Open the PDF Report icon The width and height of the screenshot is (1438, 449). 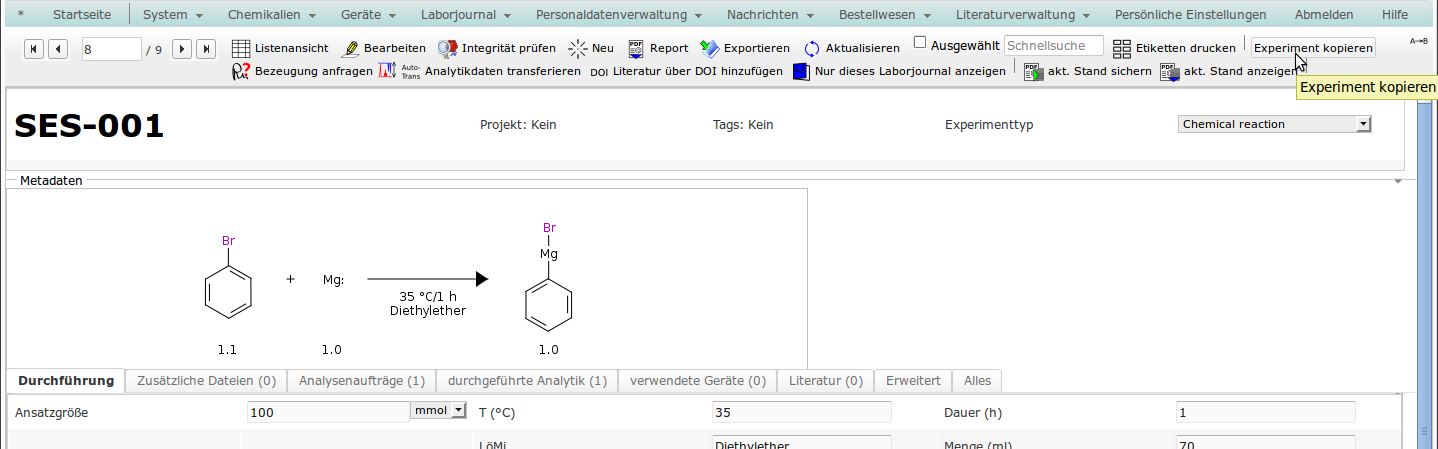click(x=636, y=48)
